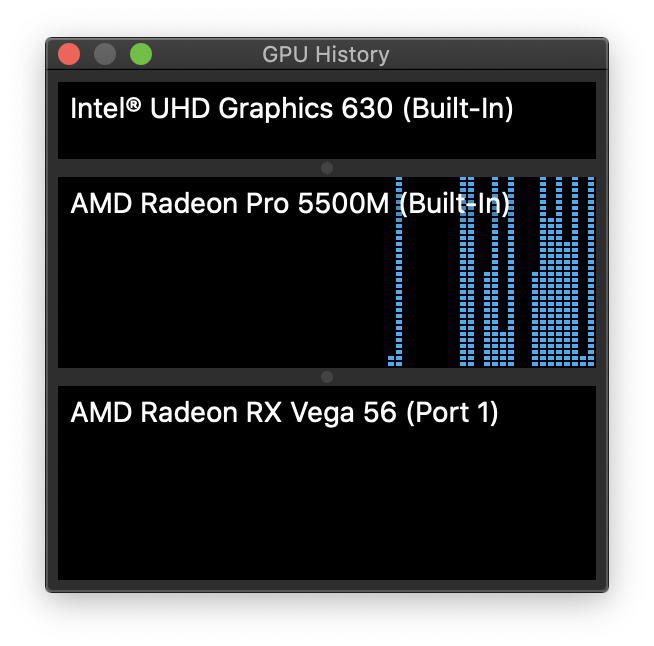The image size is (654, 646).
Task: Click the wide blue bar cluster near right
Action: 563,271
